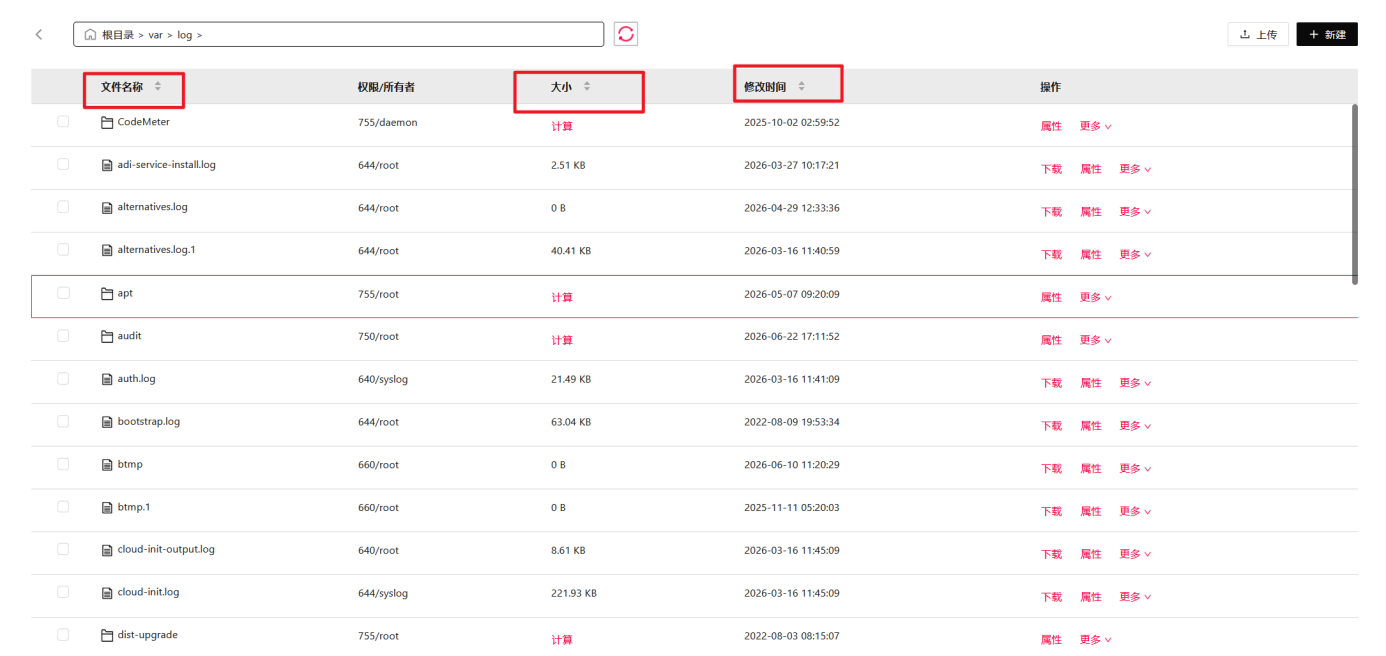Image resolution: width=1386 pixels, height=656 pixels.
Task: Click 640/syslog permission of auth.log
Action: 383,380
